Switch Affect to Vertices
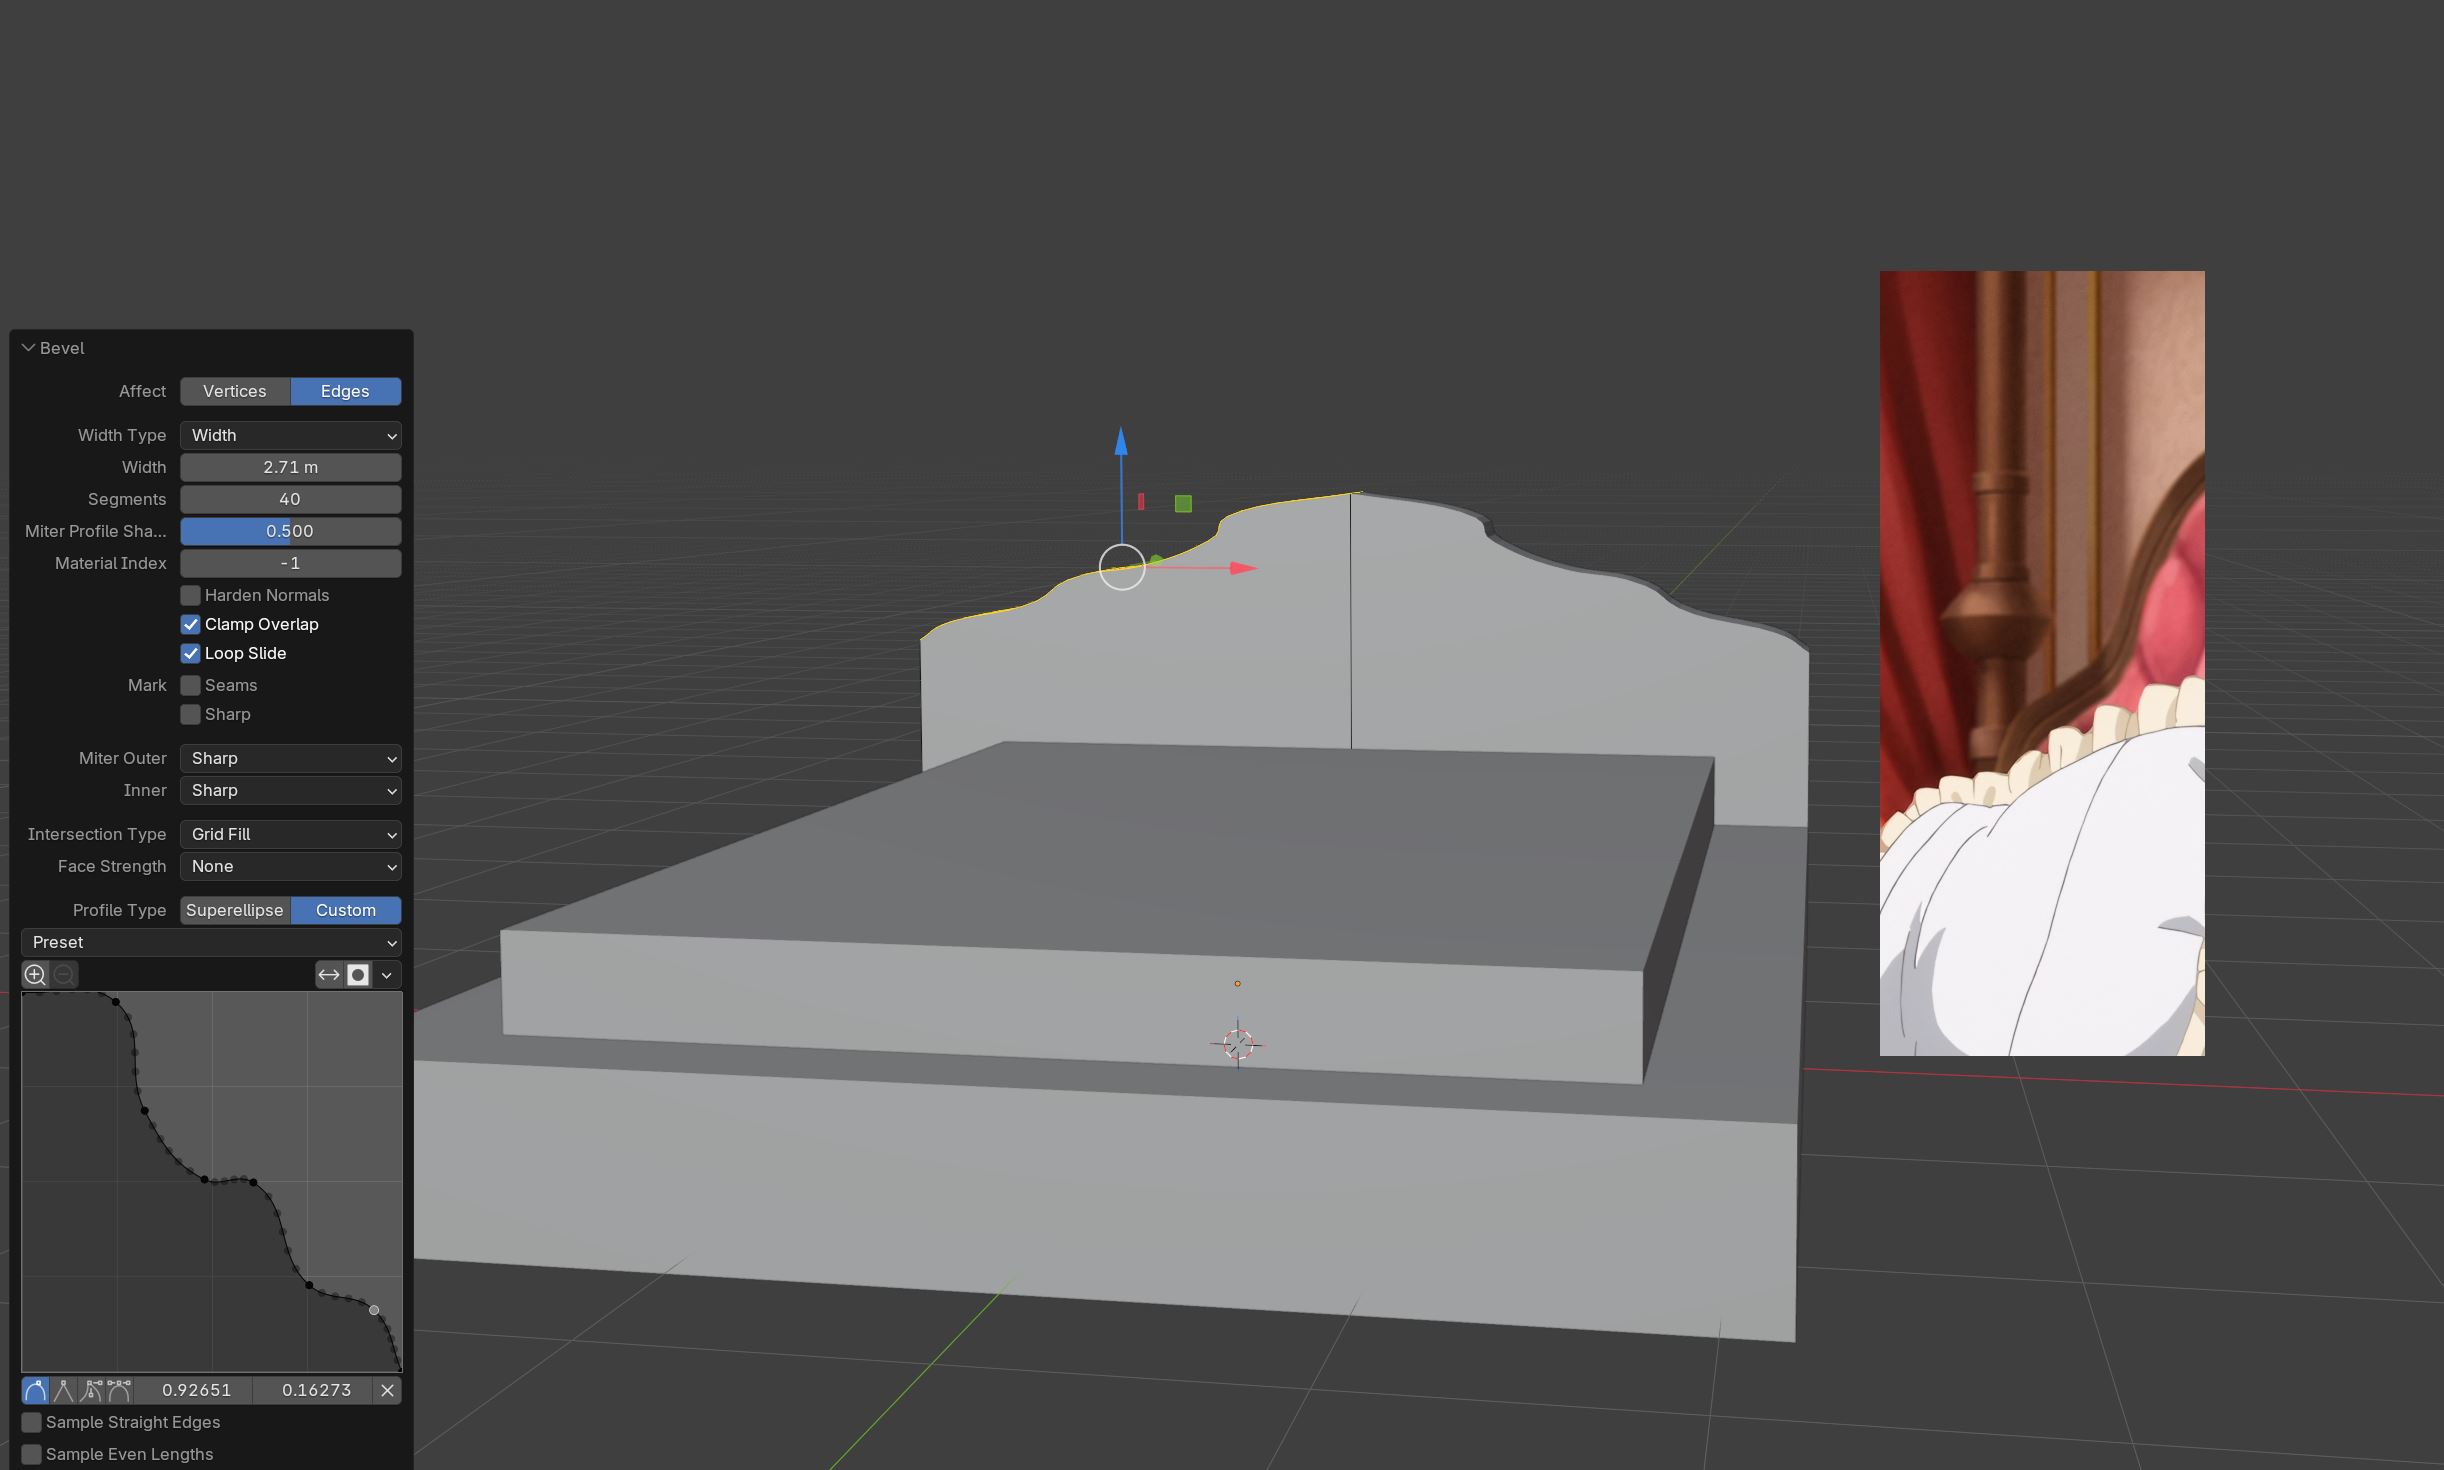The height and width of the screenshot is (1470, 2444). pos(235,391)
